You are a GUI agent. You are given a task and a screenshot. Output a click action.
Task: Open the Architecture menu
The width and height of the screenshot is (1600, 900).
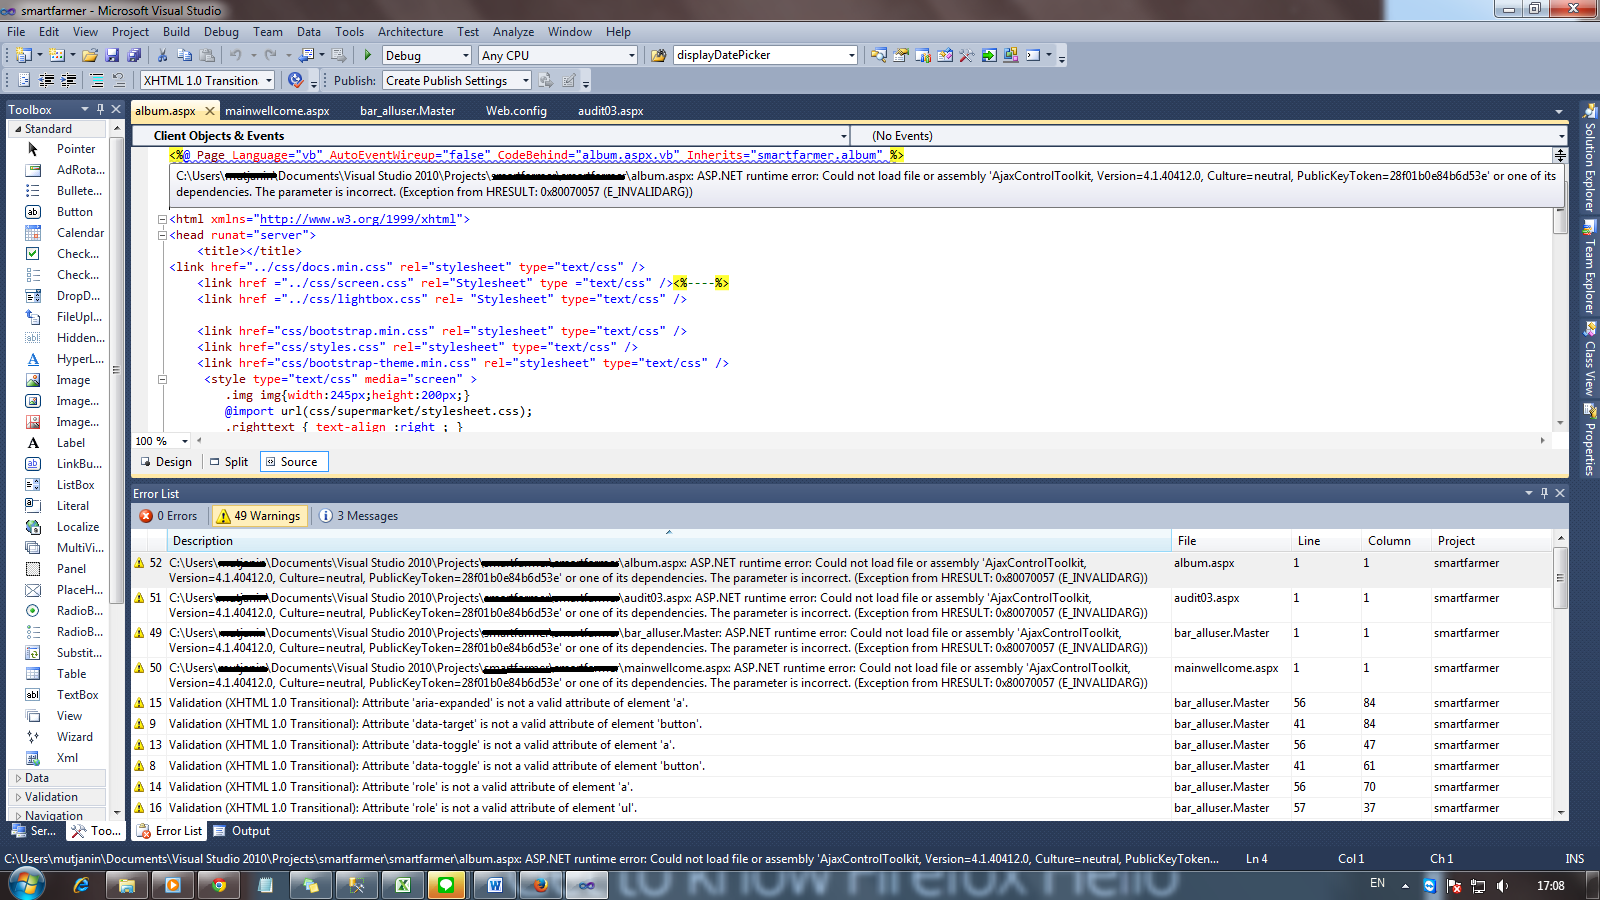[x=410, y=32]
